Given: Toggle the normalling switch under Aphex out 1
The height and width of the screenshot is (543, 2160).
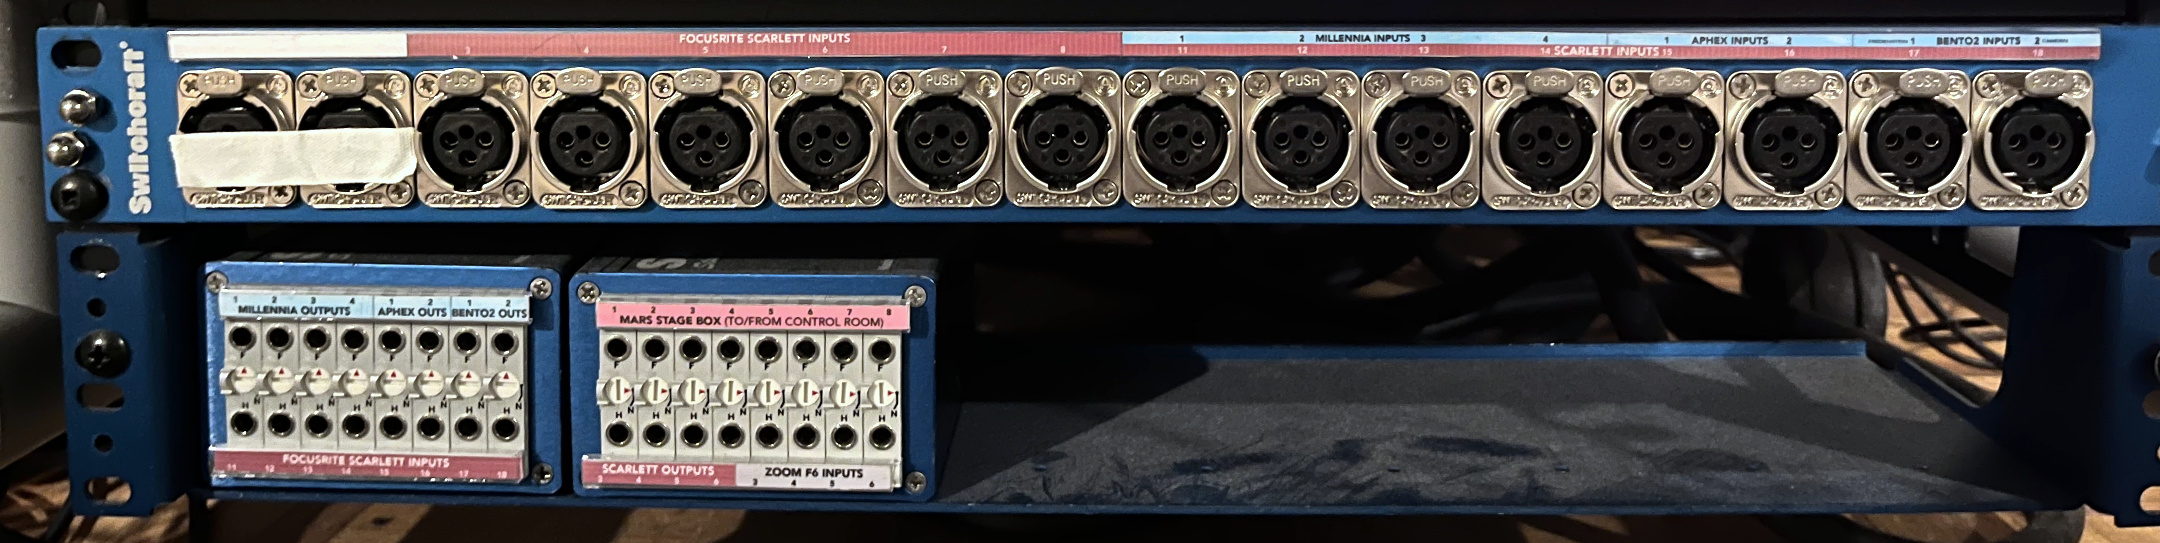Looking at the screenshot, I should click(x=391, y=383).
